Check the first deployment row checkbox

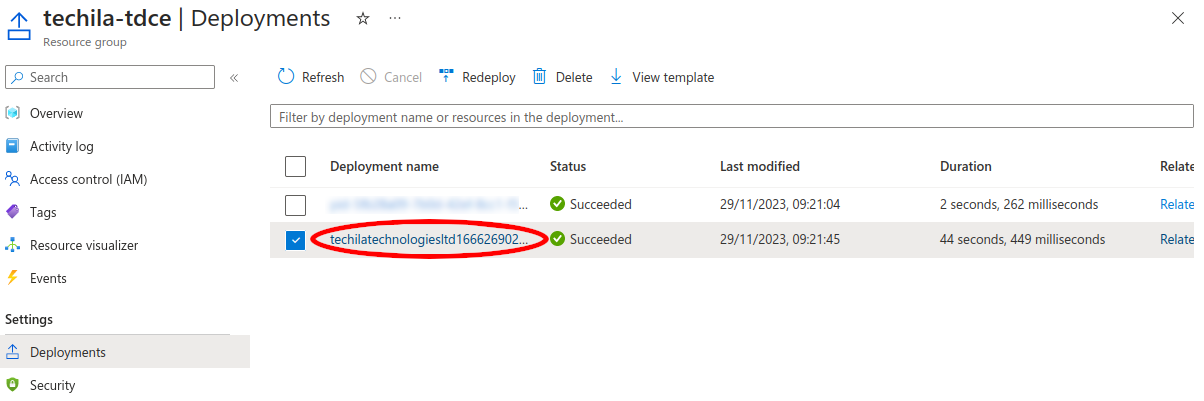(x=295, y=205)
